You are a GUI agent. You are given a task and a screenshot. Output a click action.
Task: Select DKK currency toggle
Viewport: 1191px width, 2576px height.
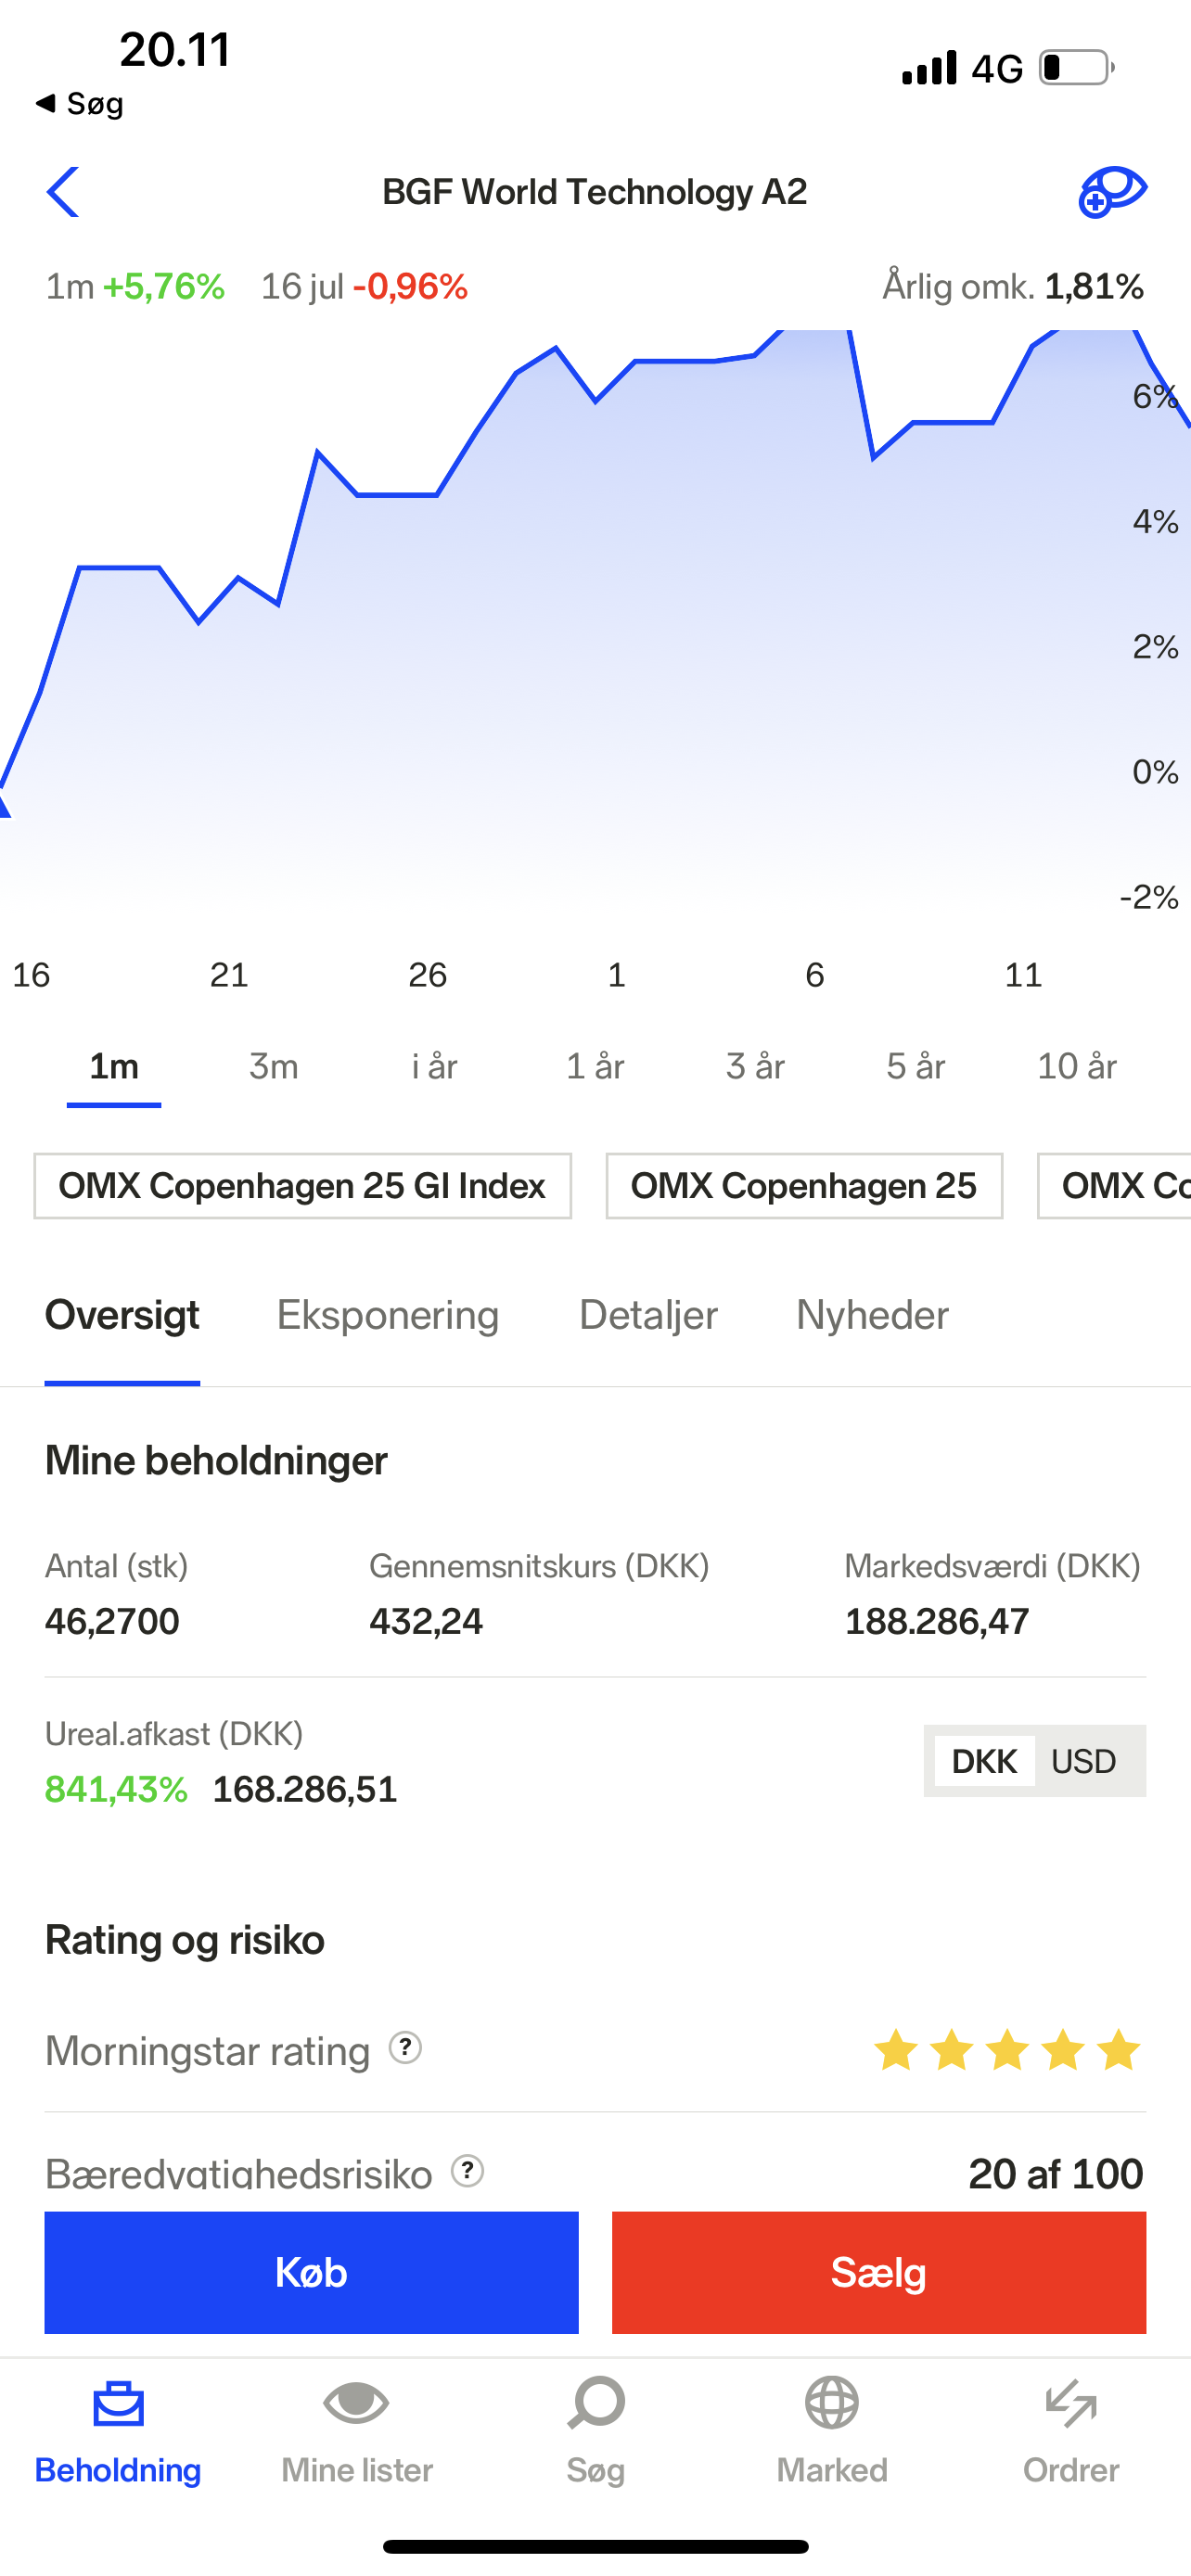point(984,1761)
